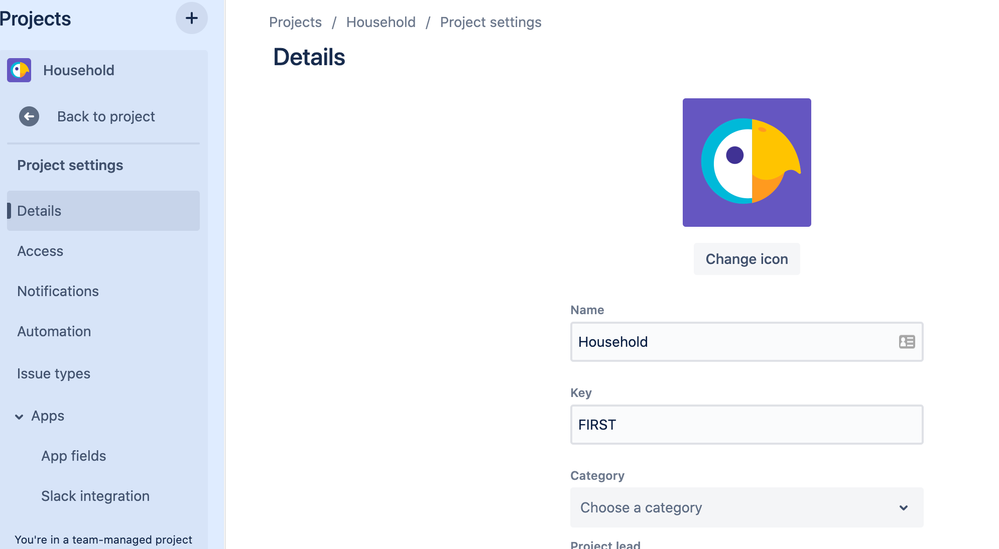Open Access settings
Screen dimensions: 999x549
click(40, 251)
